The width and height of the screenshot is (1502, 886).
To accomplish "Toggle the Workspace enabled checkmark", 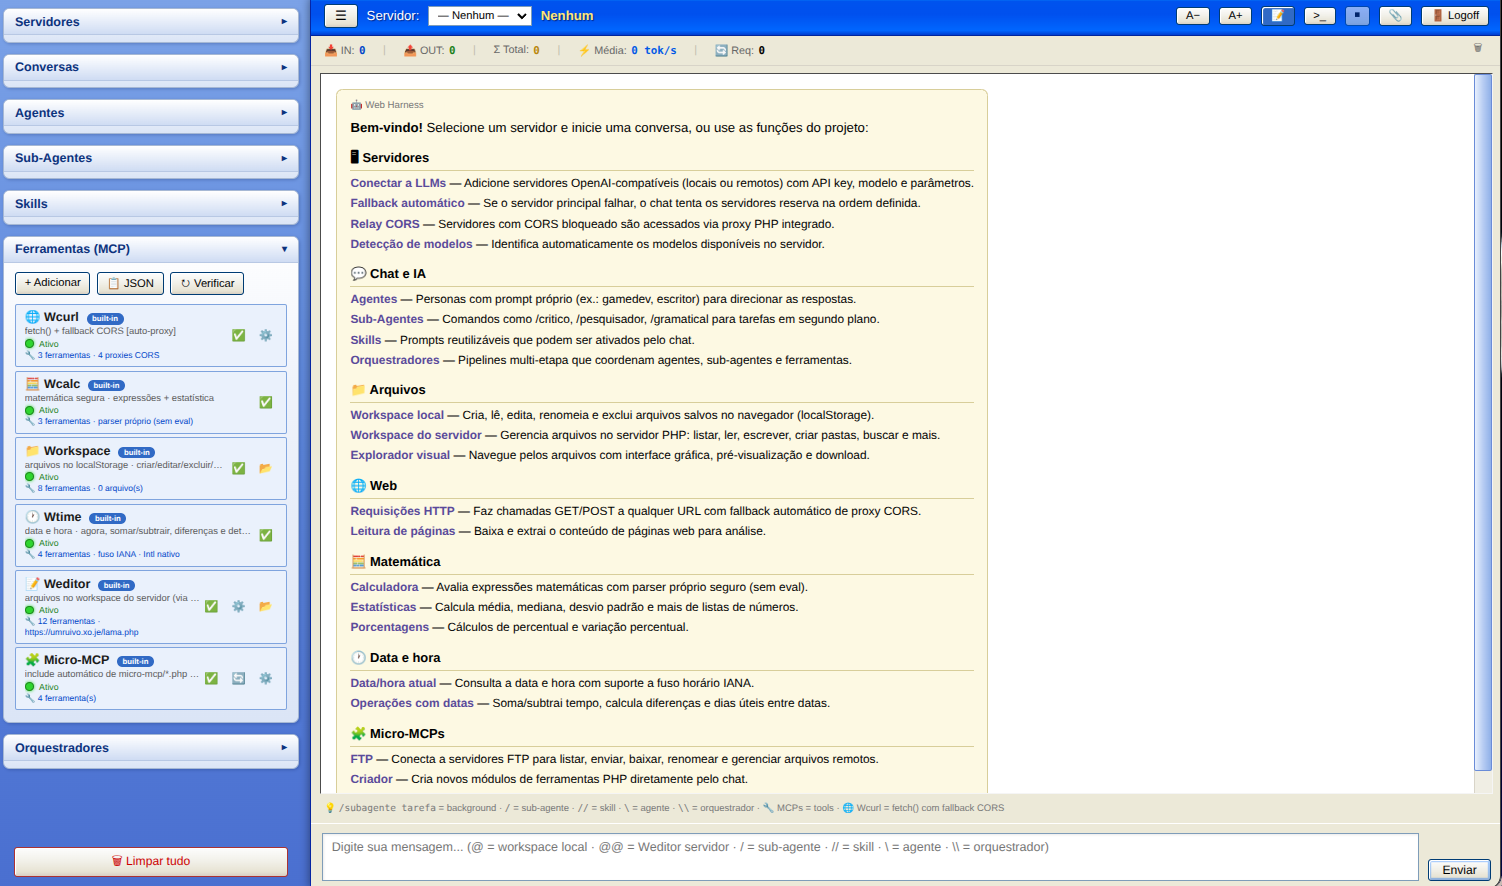I will coord(239,468).
